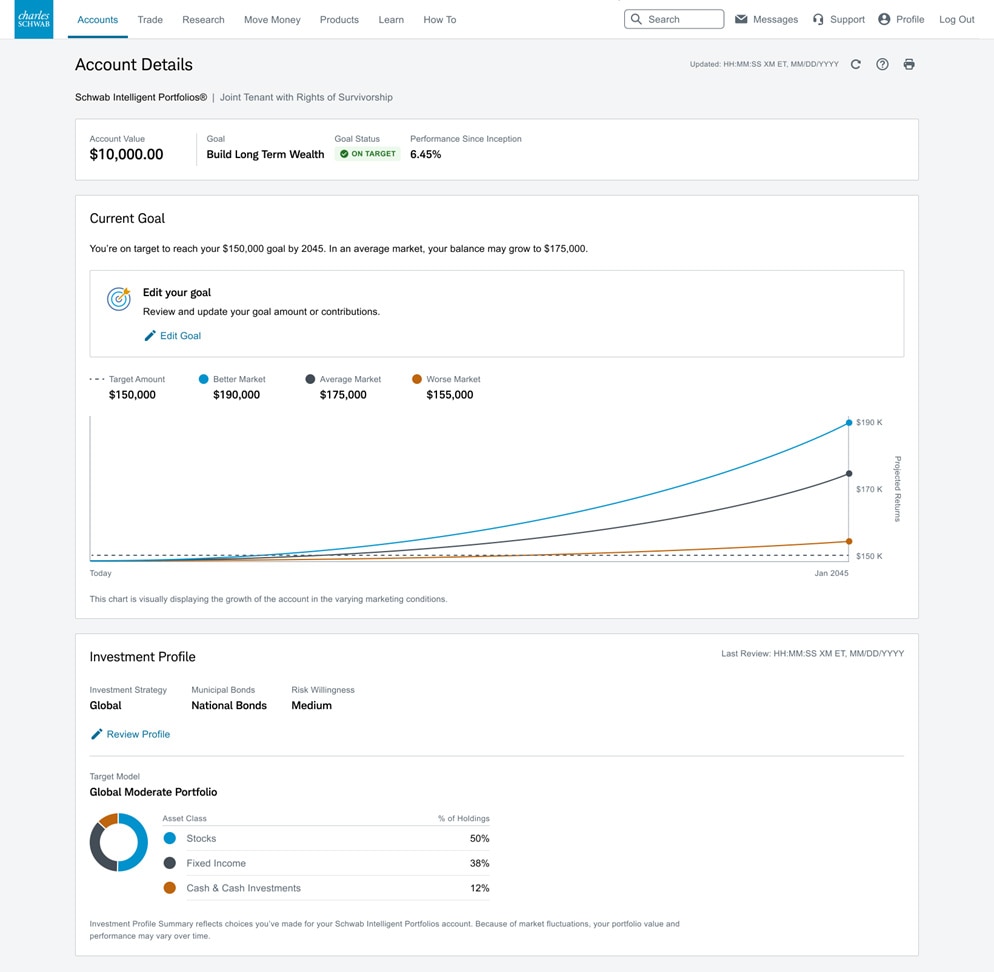The image size is (994, 972).
Task: Click the Better Market endpoint on chart
Action: (849, 423)
